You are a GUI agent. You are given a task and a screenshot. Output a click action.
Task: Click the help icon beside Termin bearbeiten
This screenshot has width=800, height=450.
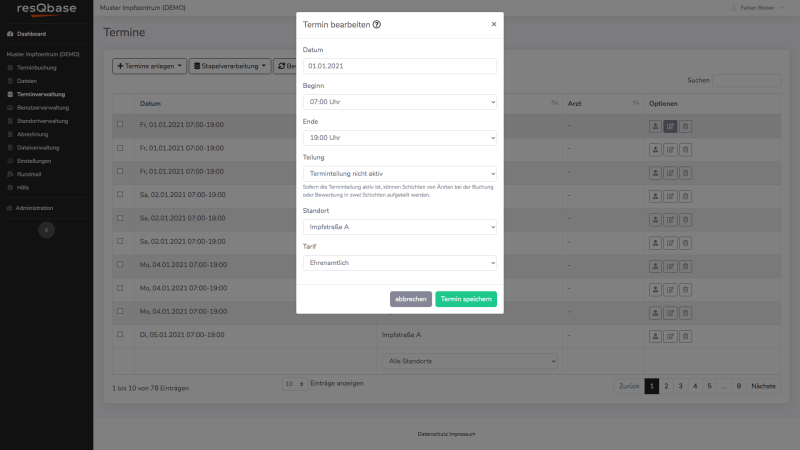point(377,24)
